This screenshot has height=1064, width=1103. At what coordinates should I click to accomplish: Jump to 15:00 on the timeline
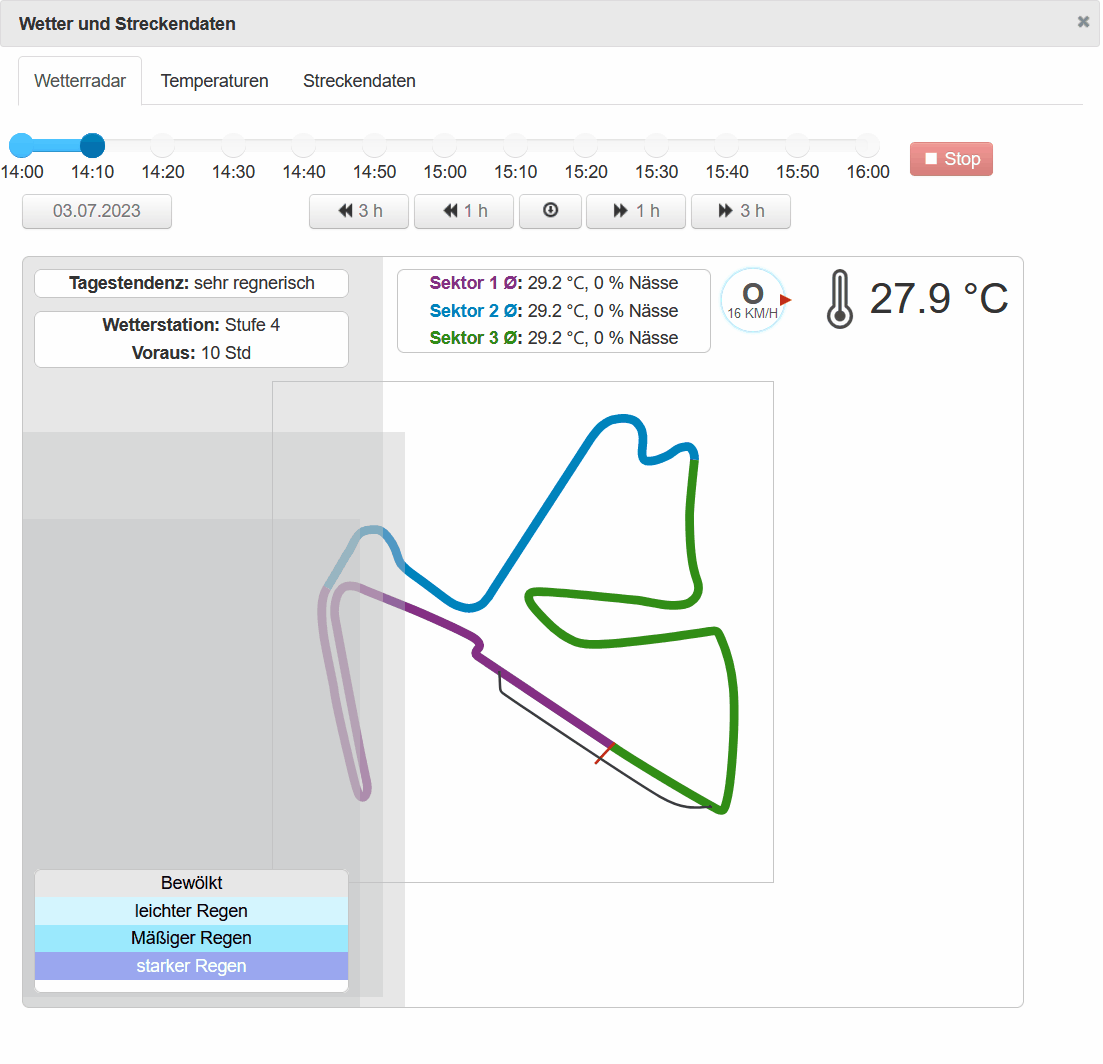pos(445,146)
